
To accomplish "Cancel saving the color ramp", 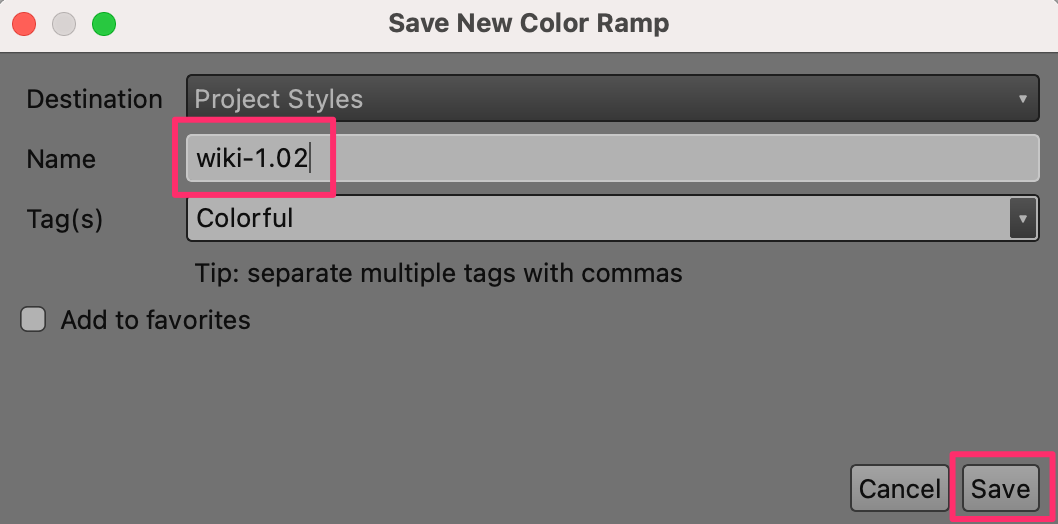I will click(x=899, y=488).
